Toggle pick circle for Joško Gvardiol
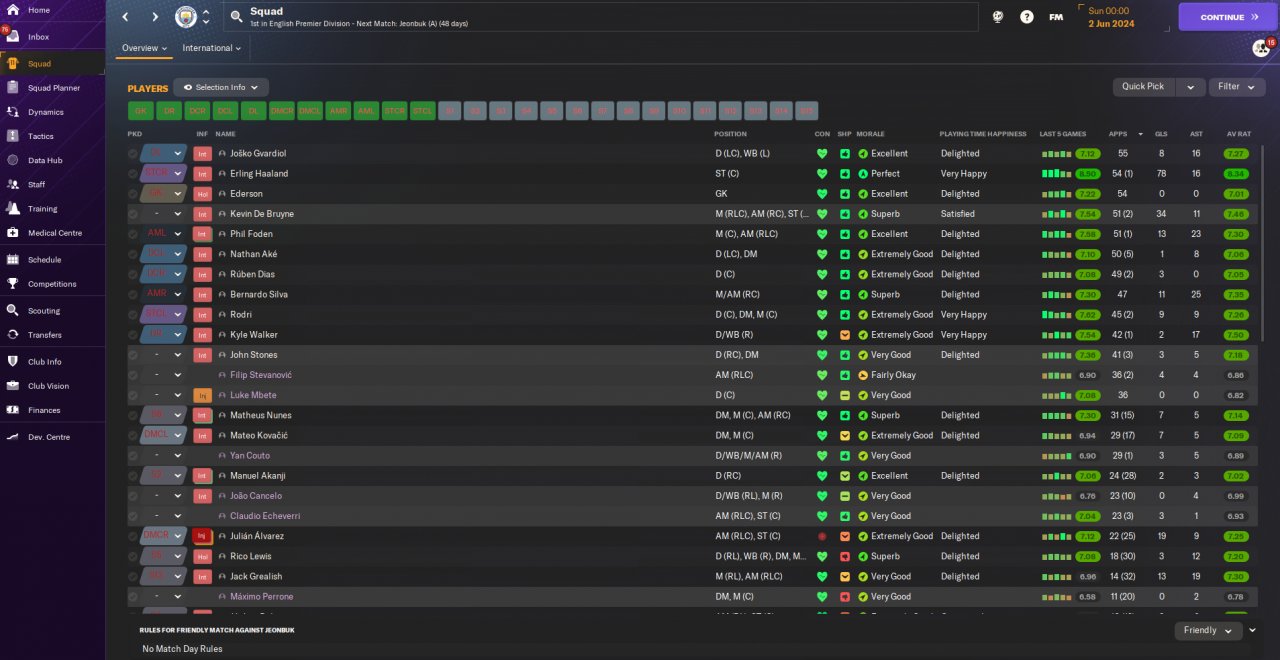The height and width of the screenshot is (660, 1280). point(133,154)
